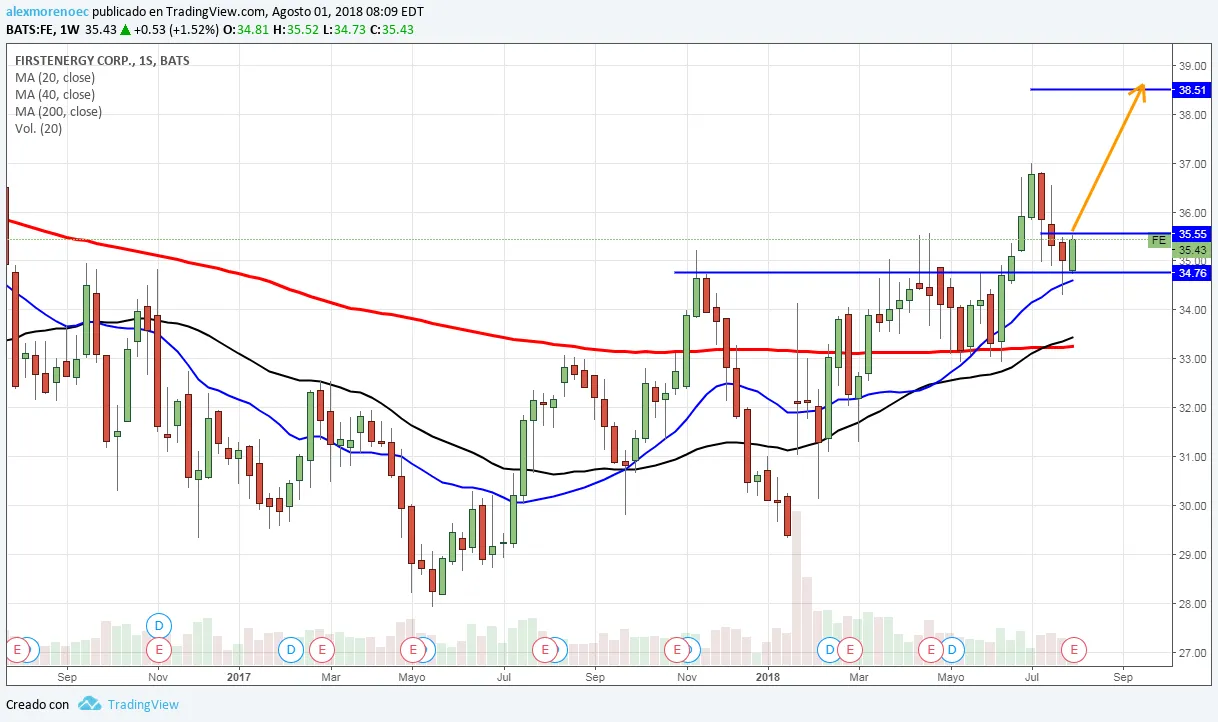Click the earnings E marker before Mayo 2018
The height and width of the screenshot is (722, 1218).
931,650
